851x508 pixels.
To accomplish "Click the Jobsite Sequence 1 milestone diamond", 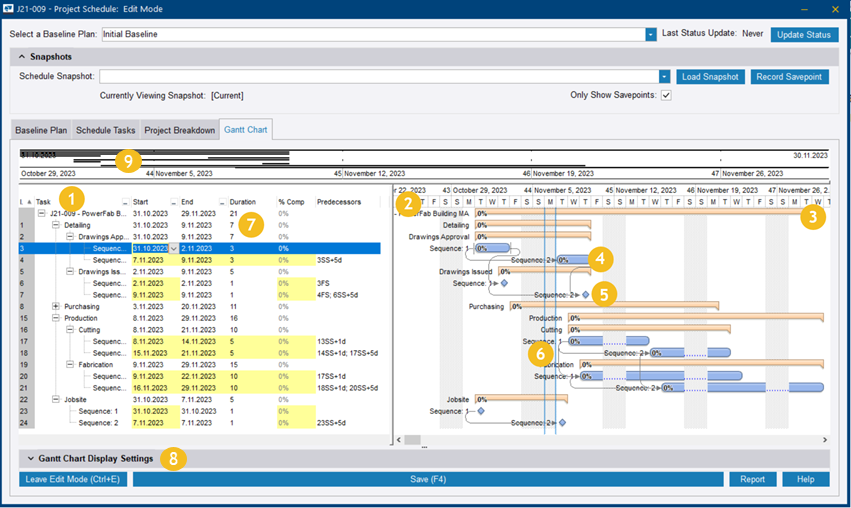I will (x=481, y=411).
